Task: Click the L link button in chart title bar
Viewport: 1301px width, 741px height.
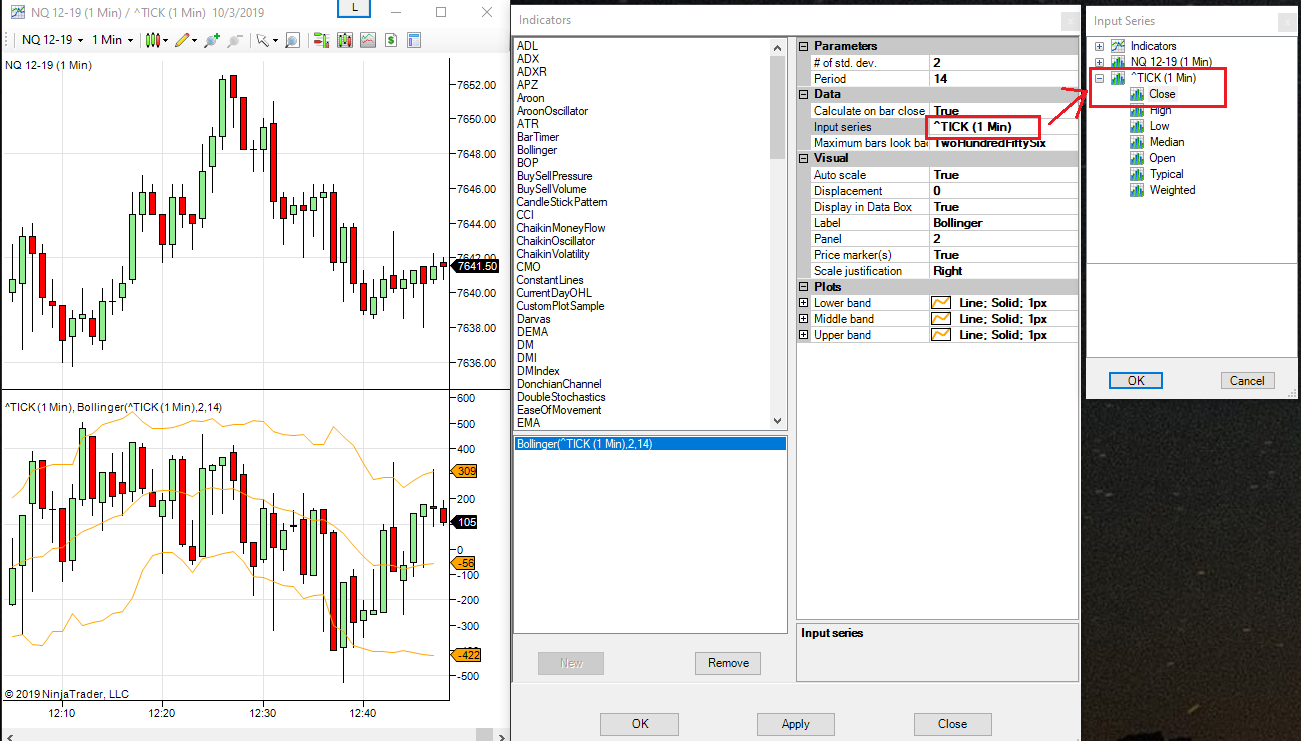Action: (353, 8)
